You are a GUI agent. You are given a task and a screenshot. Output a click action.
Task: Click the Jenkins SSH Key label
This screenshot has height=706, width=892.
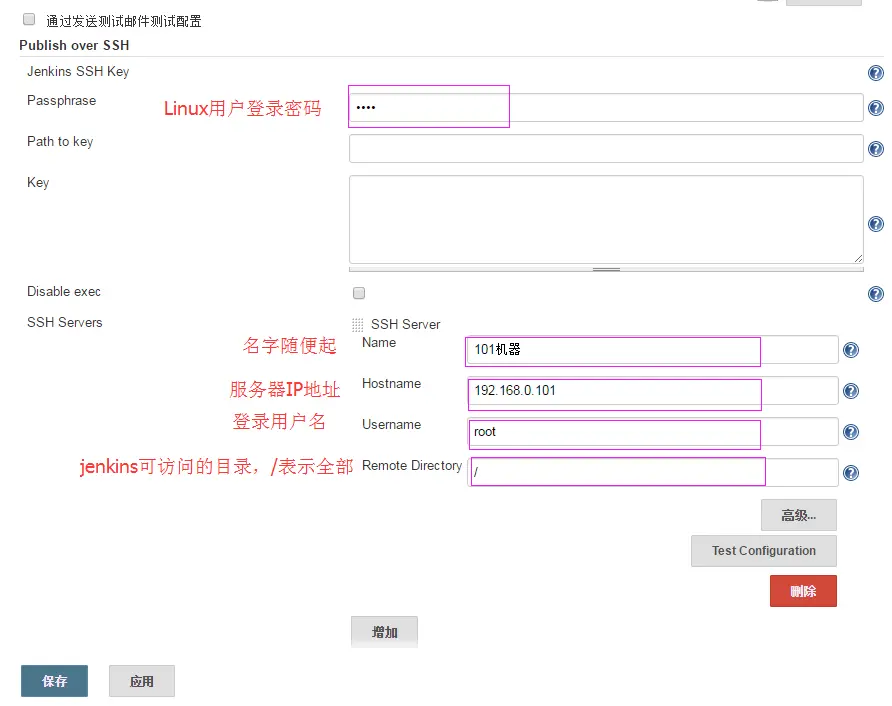pyautogui.click(x=78, y=71)
